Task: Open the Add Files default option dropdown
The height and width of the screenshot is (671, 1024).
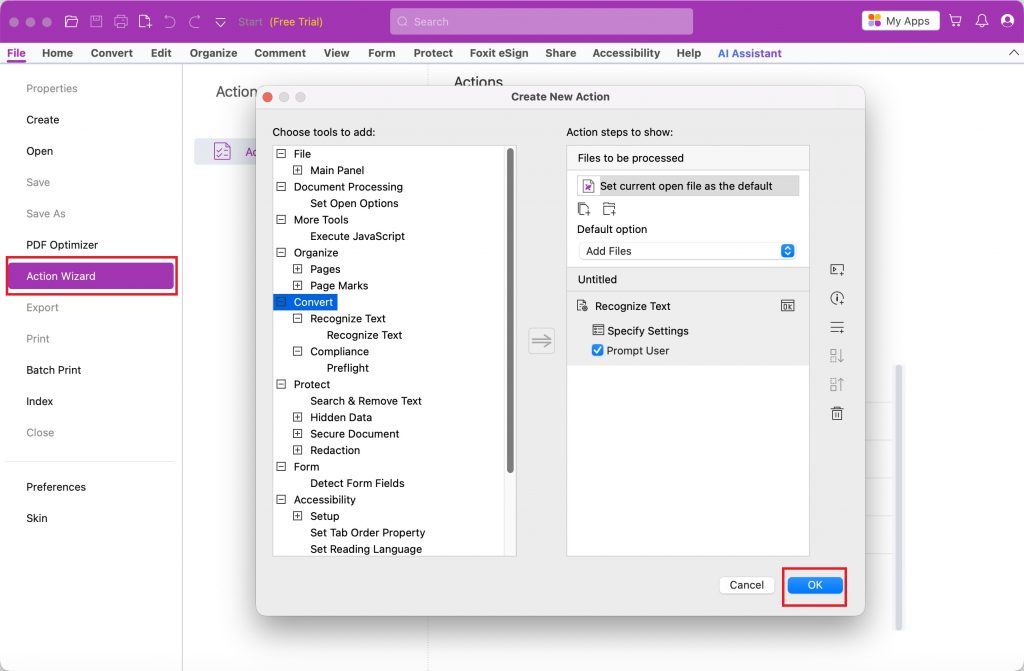Action: tap(688, 251)
